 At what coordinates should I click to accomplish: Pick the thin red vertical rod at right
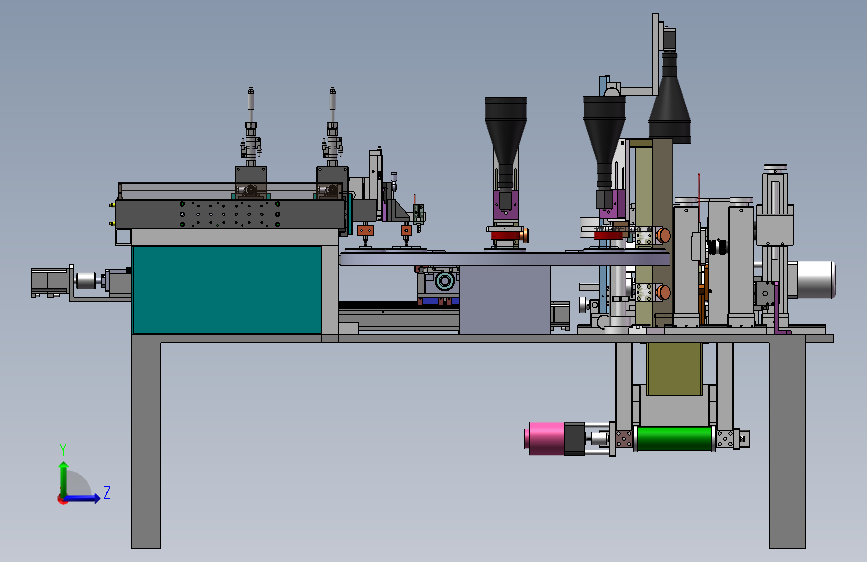(699, 198)
